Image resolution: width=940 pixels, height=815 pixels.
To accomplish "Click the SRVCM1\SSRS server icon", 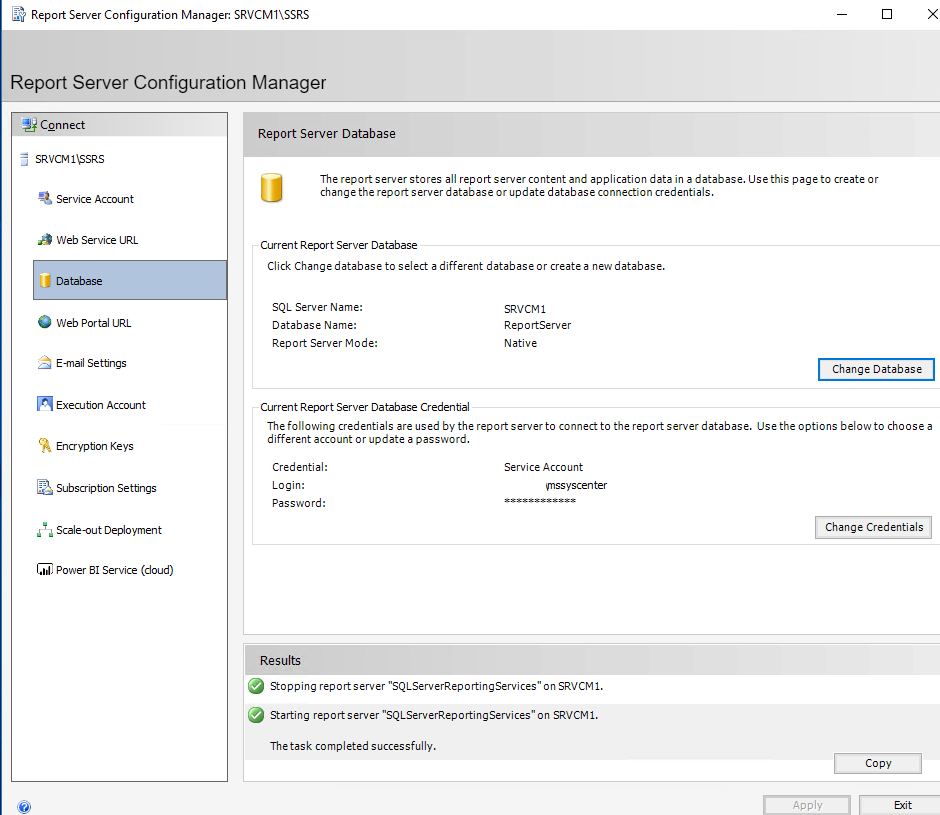I will click(x=24, y=159).
